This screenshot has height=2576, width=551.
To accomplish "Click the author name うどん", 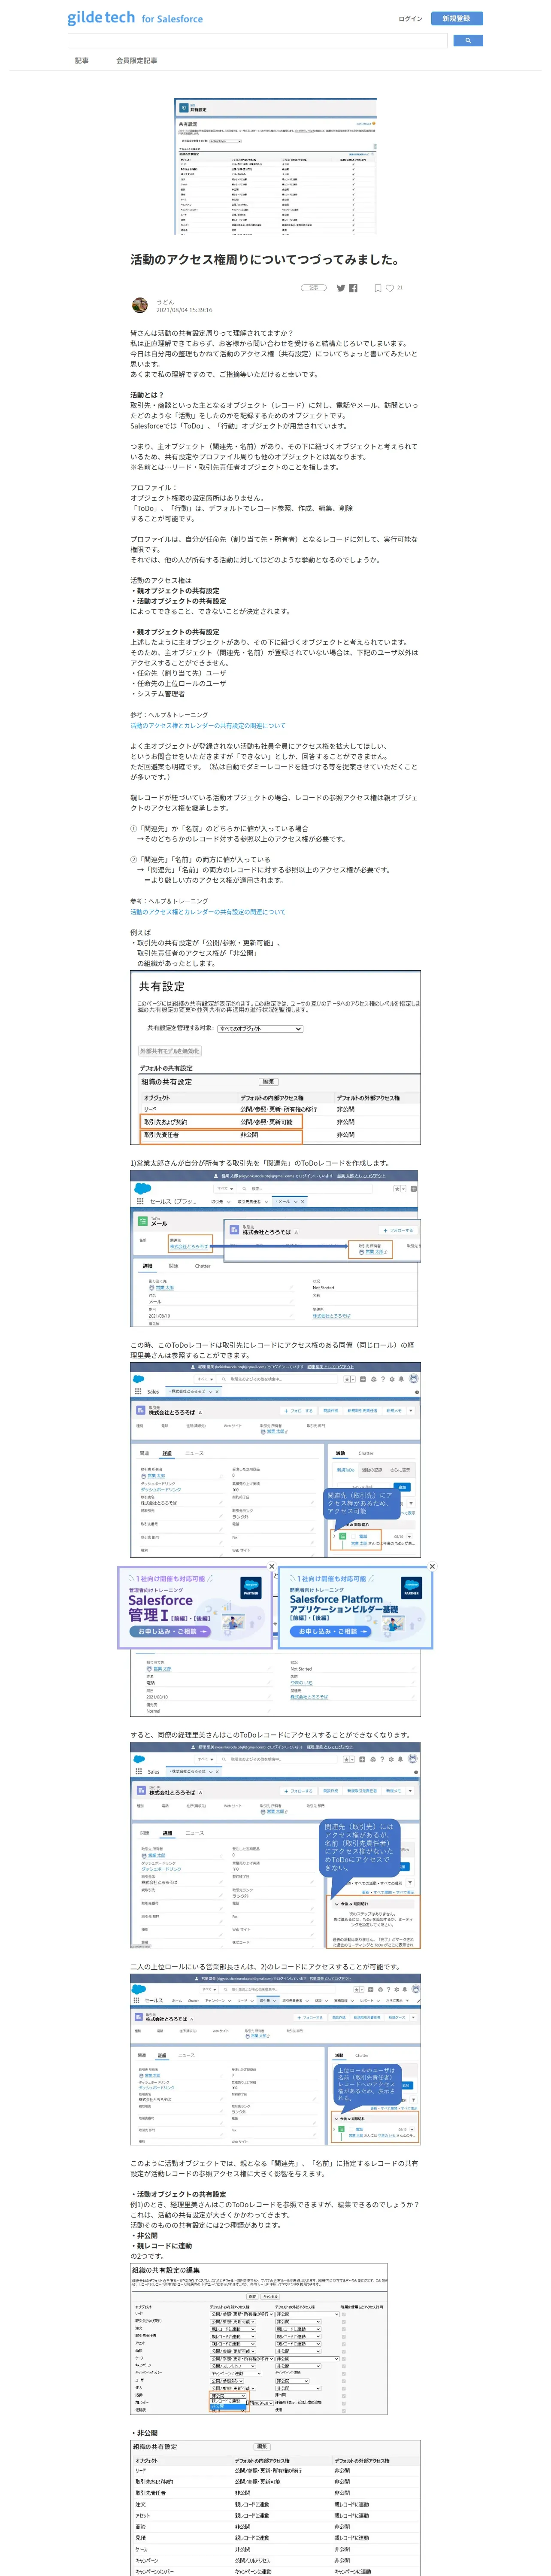I will click(x=165, y=301).
